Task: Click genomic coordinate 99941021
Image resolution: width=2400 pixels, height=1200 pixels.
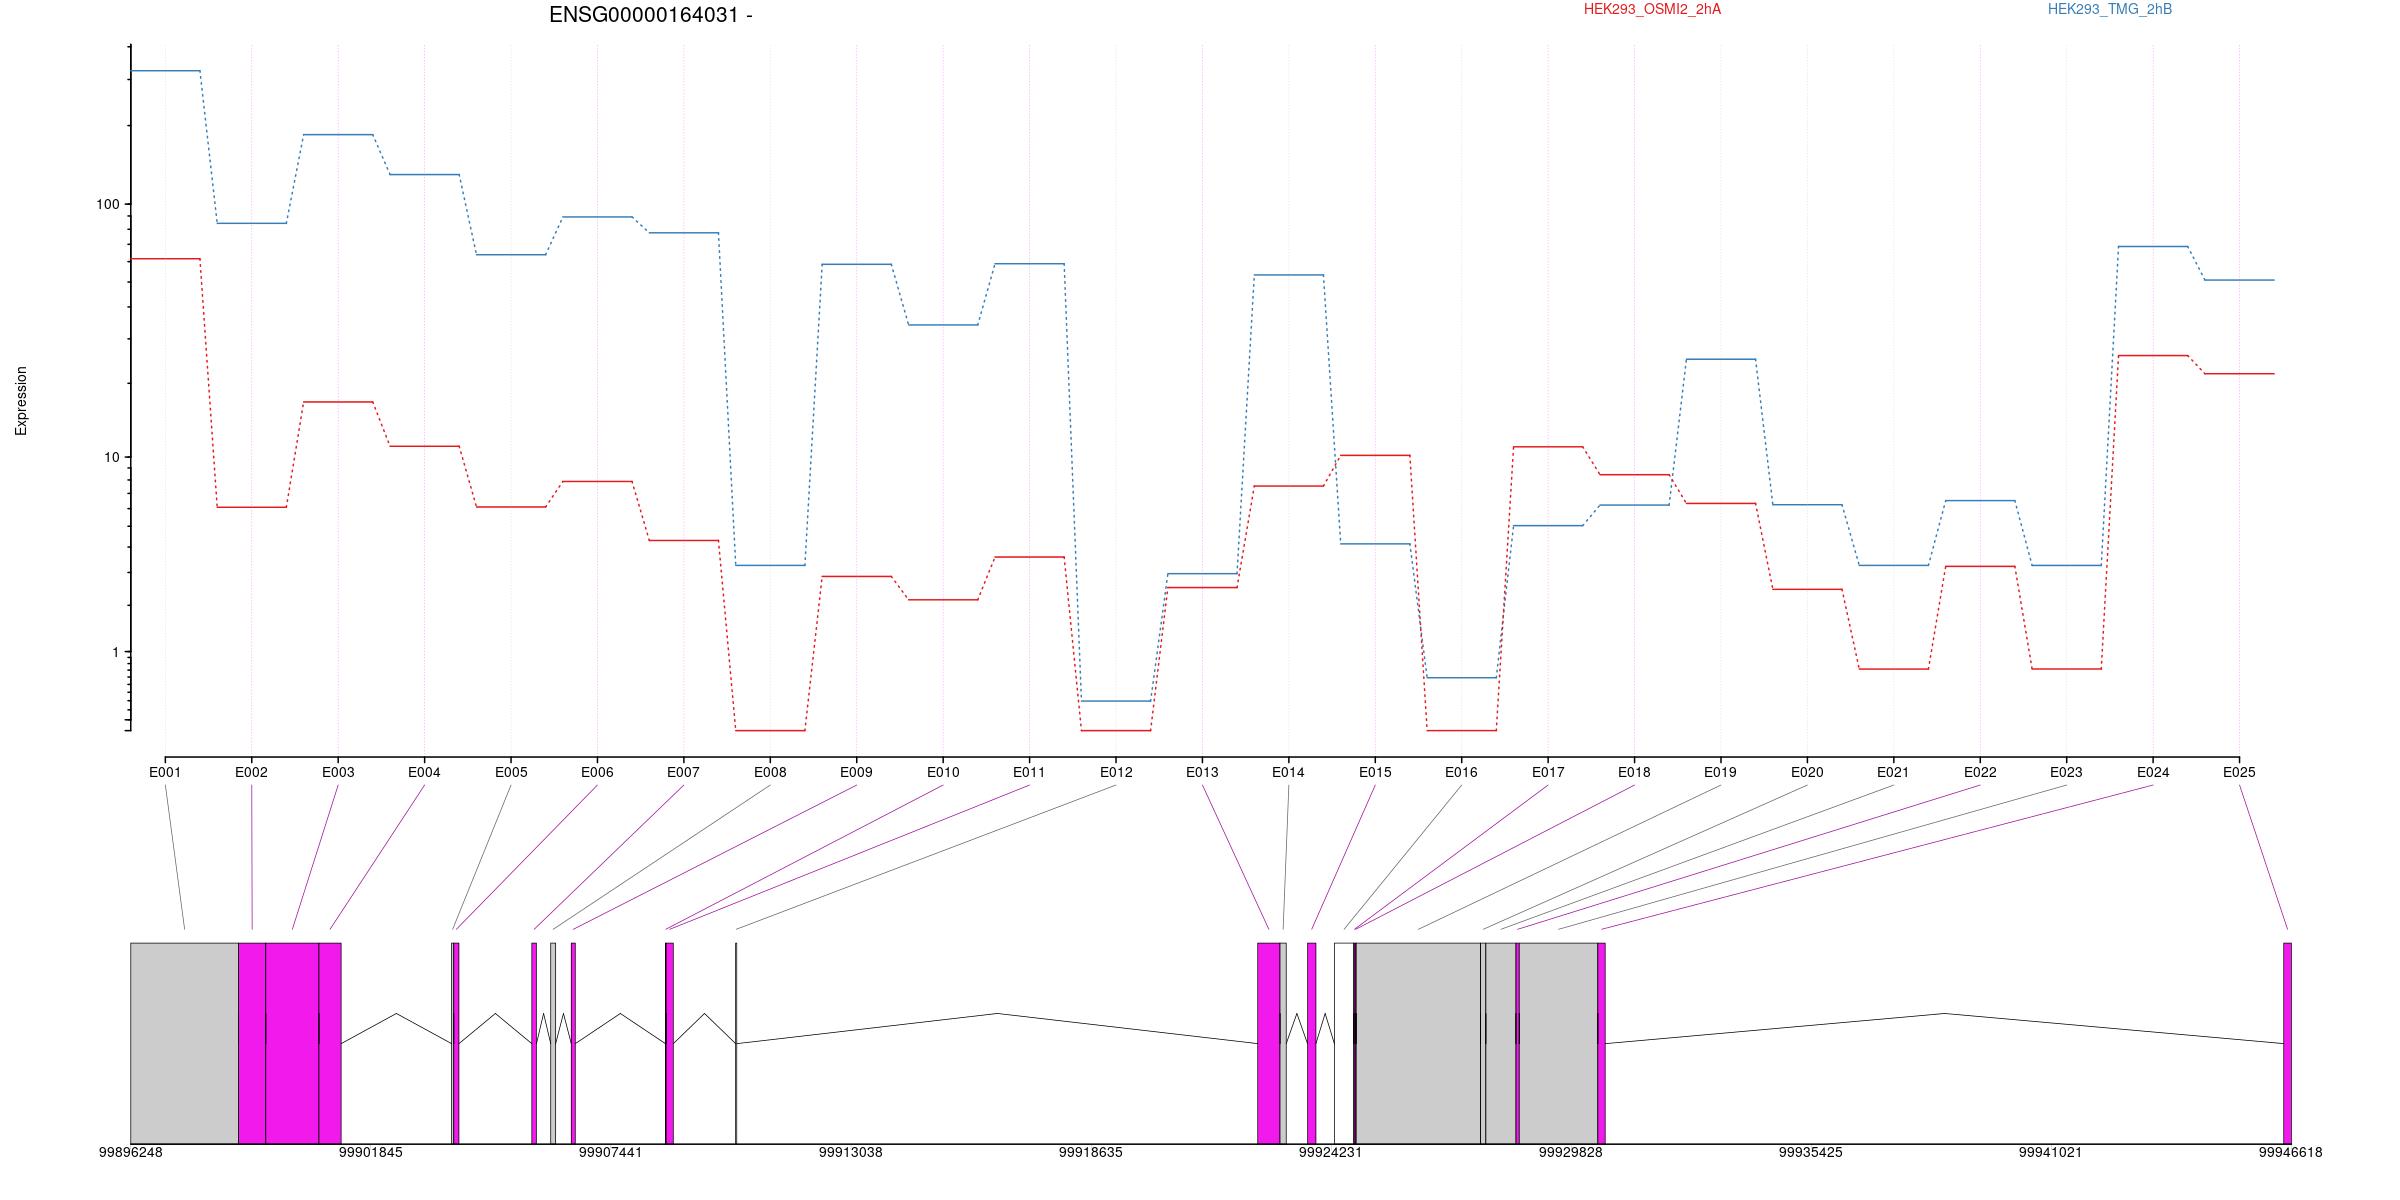Action: pos(2050,1152)
